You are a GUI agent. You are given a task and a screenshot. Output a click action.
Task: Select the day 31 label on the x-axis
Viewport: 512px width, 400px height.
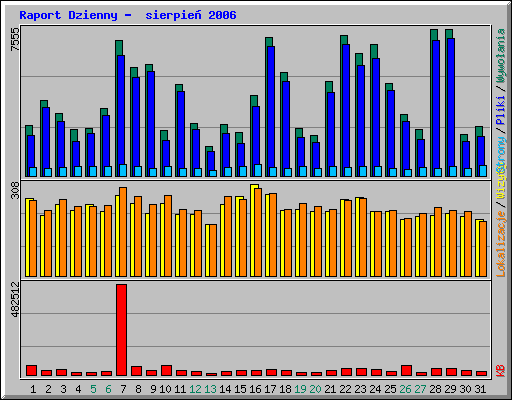(x=480, y=389)
